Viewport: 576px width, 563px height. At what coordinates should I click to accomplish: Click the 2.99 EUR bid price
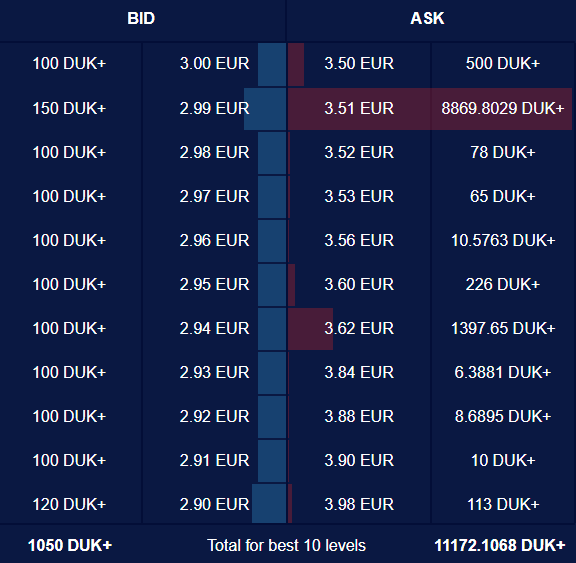pyautogui.click(x=215, y=108)
